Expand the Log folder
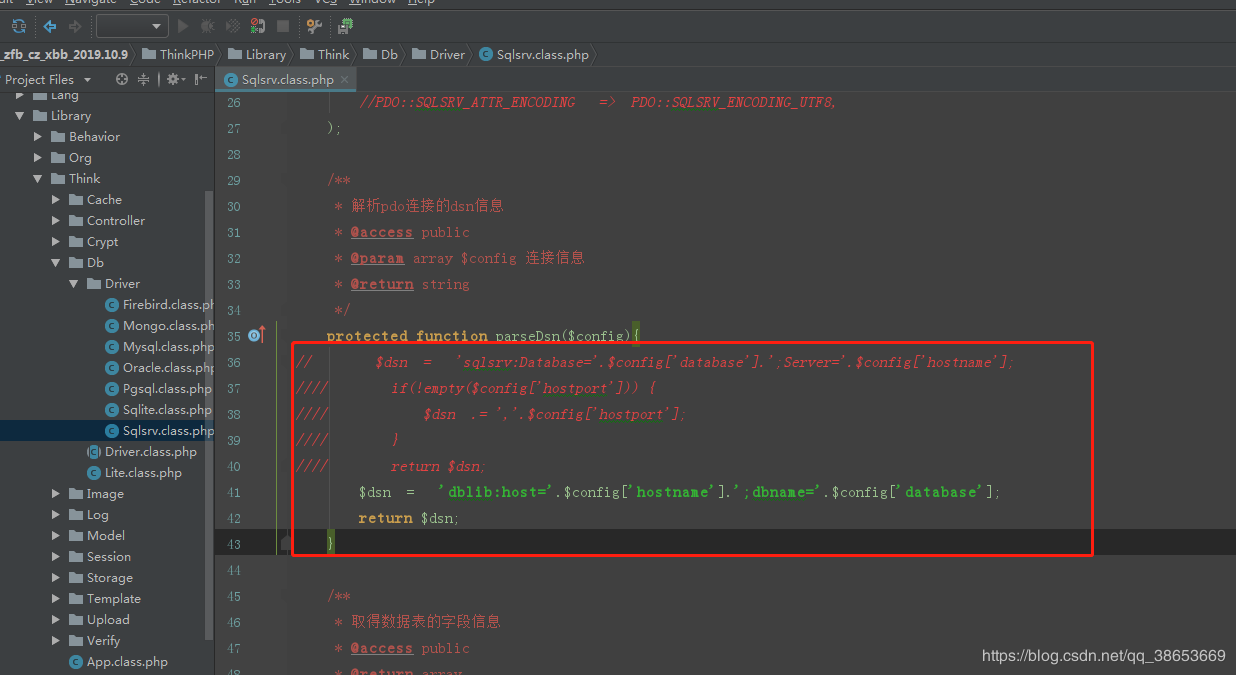 [x=56, y=515]
